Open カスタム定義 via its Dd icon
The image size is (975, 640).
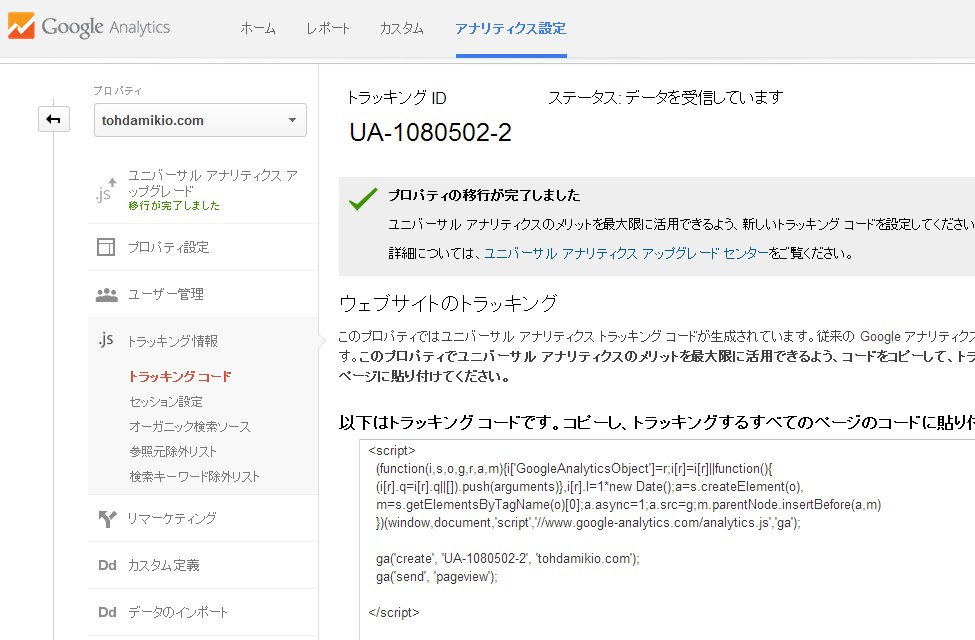[106, 565]
